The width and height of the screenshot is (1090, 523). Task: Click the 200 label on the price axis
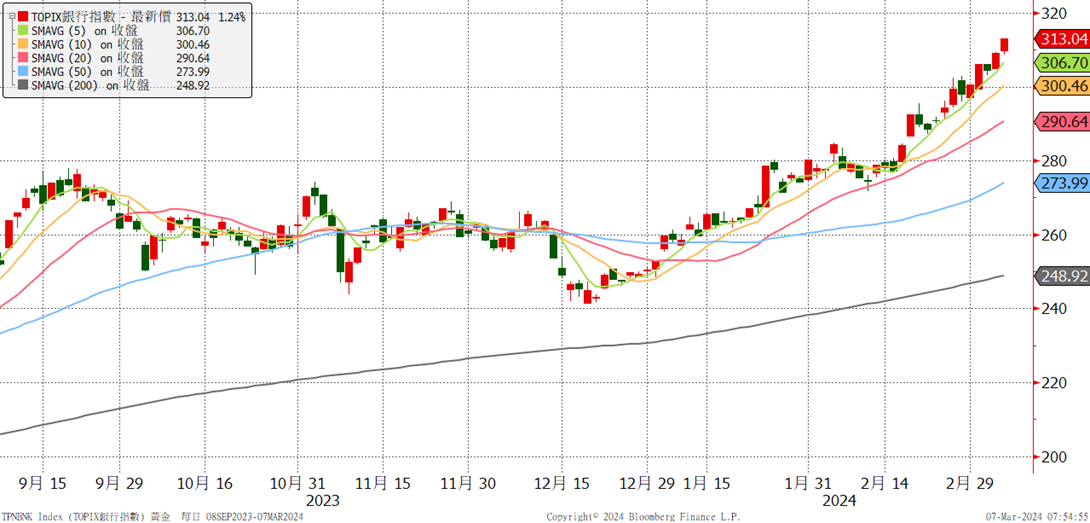pyautogui.click(x=1055, y=457)
